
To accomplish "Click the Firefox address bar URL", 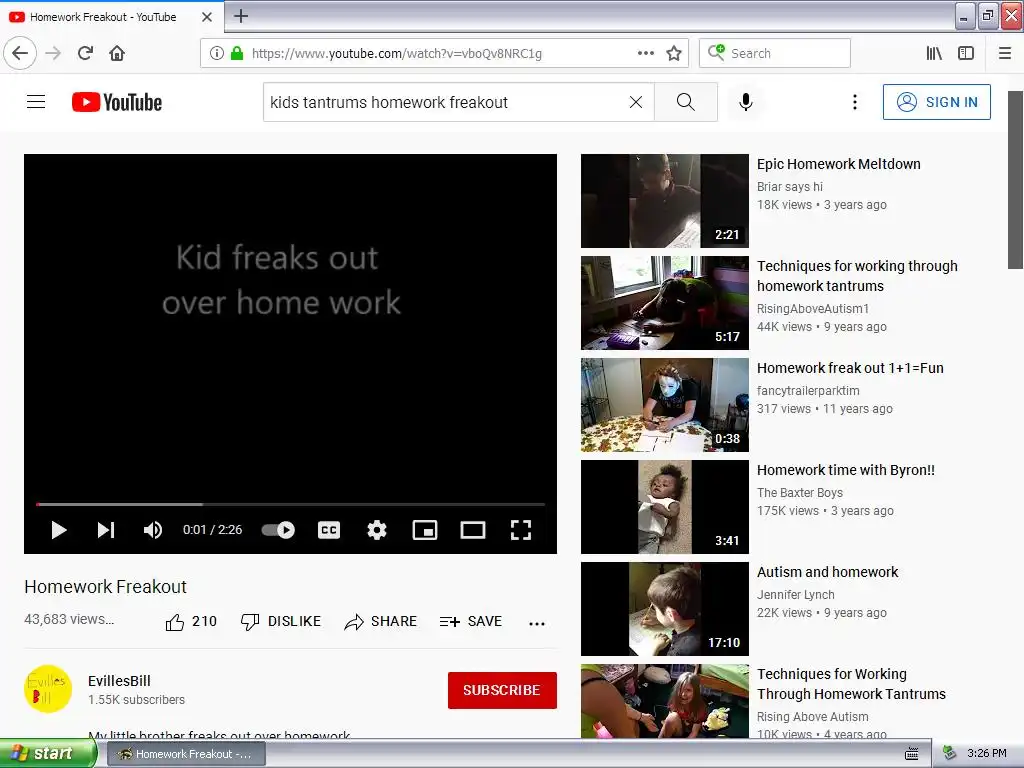I will (x=397, y=54).
